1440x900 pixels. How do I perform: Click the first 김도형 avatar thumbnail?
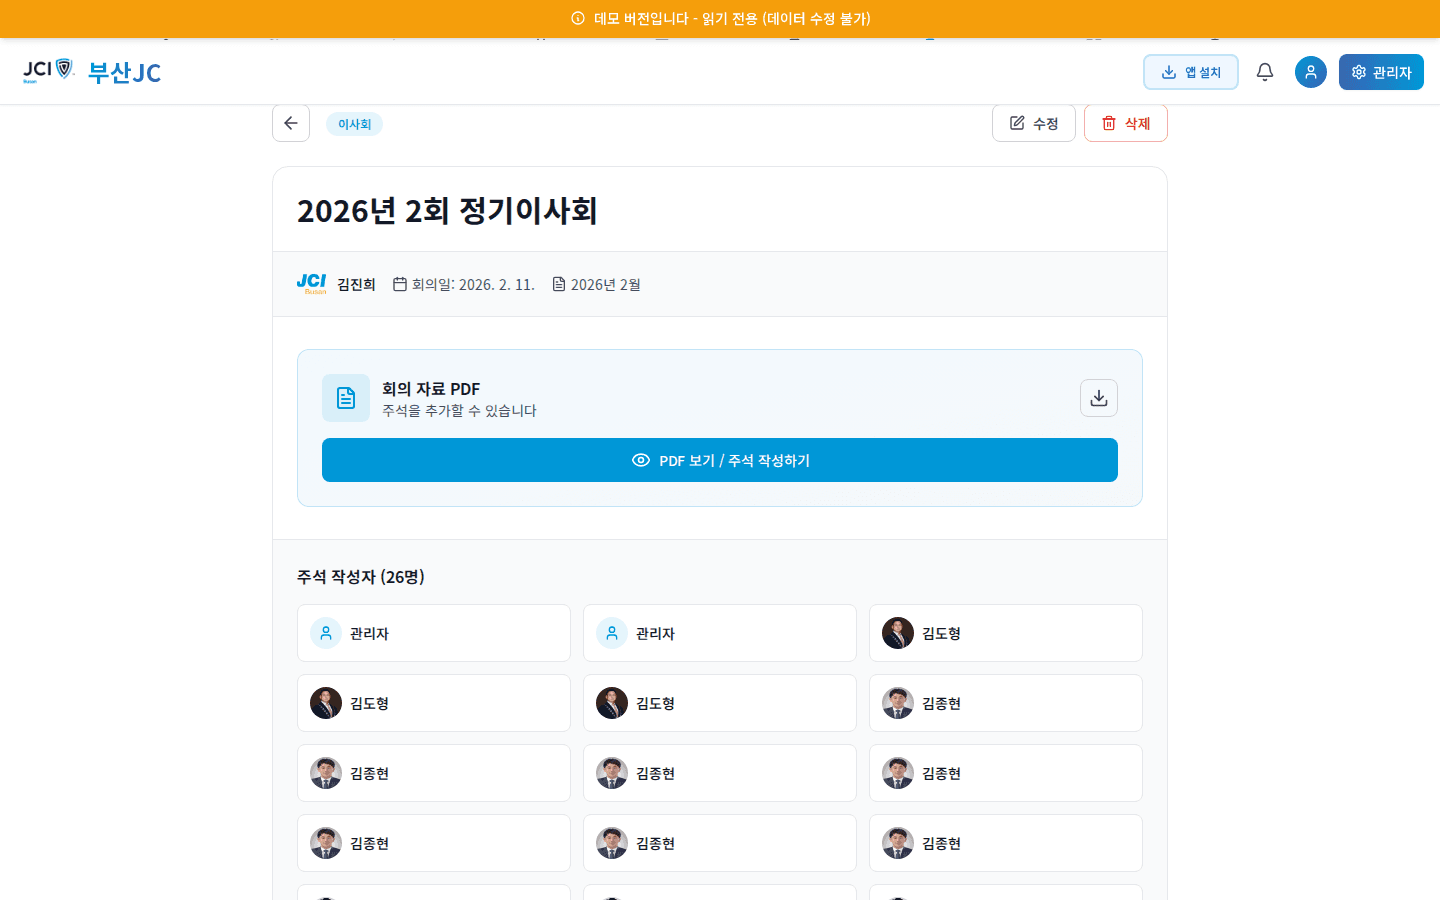(x=897, y=632)
